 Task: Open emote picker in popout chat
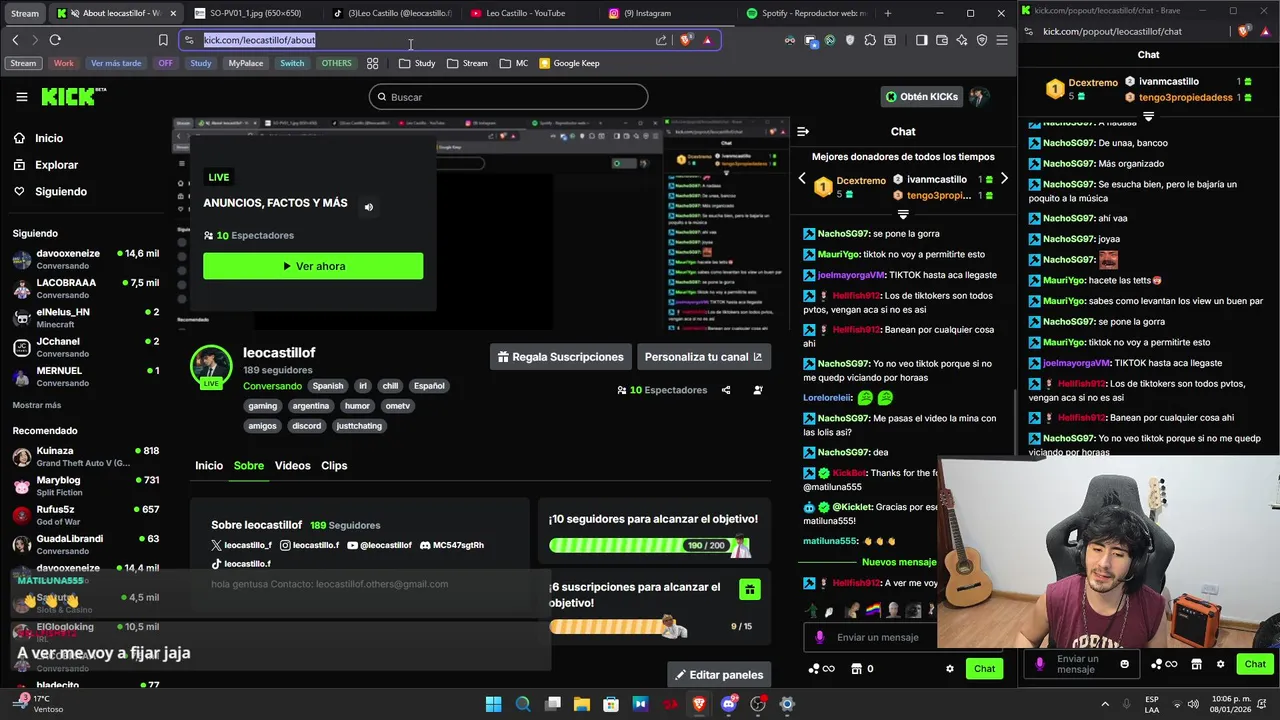(1125, 664)
